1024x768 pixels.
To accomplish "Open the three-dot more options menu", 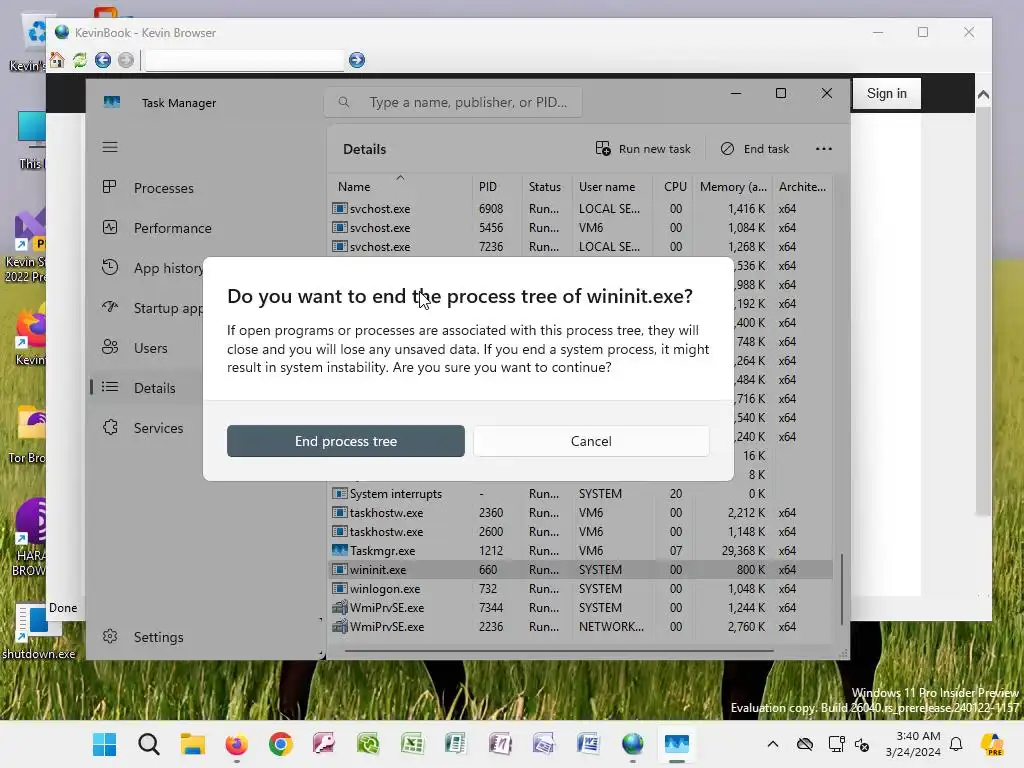I will coord(824,149).
